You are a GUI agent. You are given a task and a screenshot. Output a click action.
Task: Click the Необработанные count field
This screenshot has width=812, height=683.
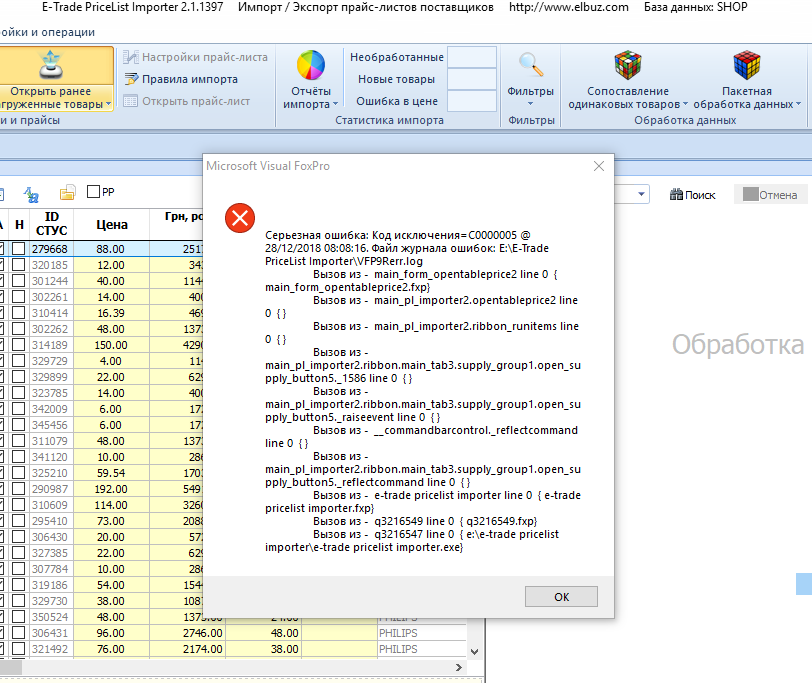coord(472,57)
